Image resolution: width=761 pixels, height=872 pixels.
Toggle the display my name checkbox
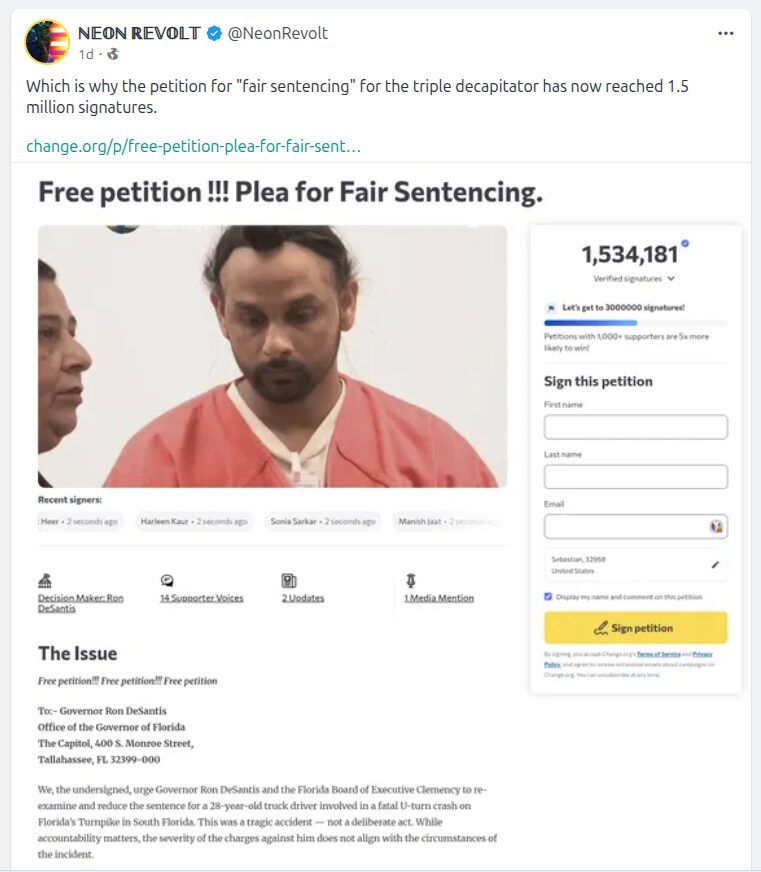(x=548, y=597)
